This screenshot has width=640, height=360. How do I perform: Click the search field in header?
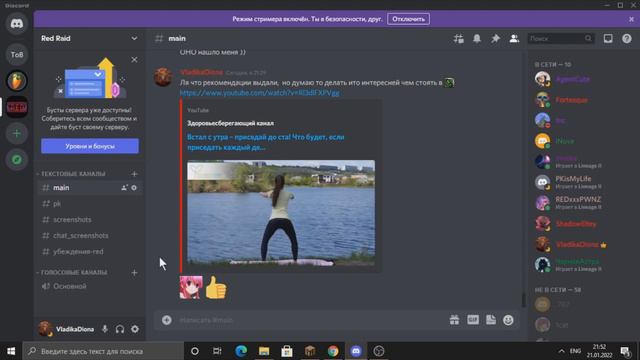(560, 38)
